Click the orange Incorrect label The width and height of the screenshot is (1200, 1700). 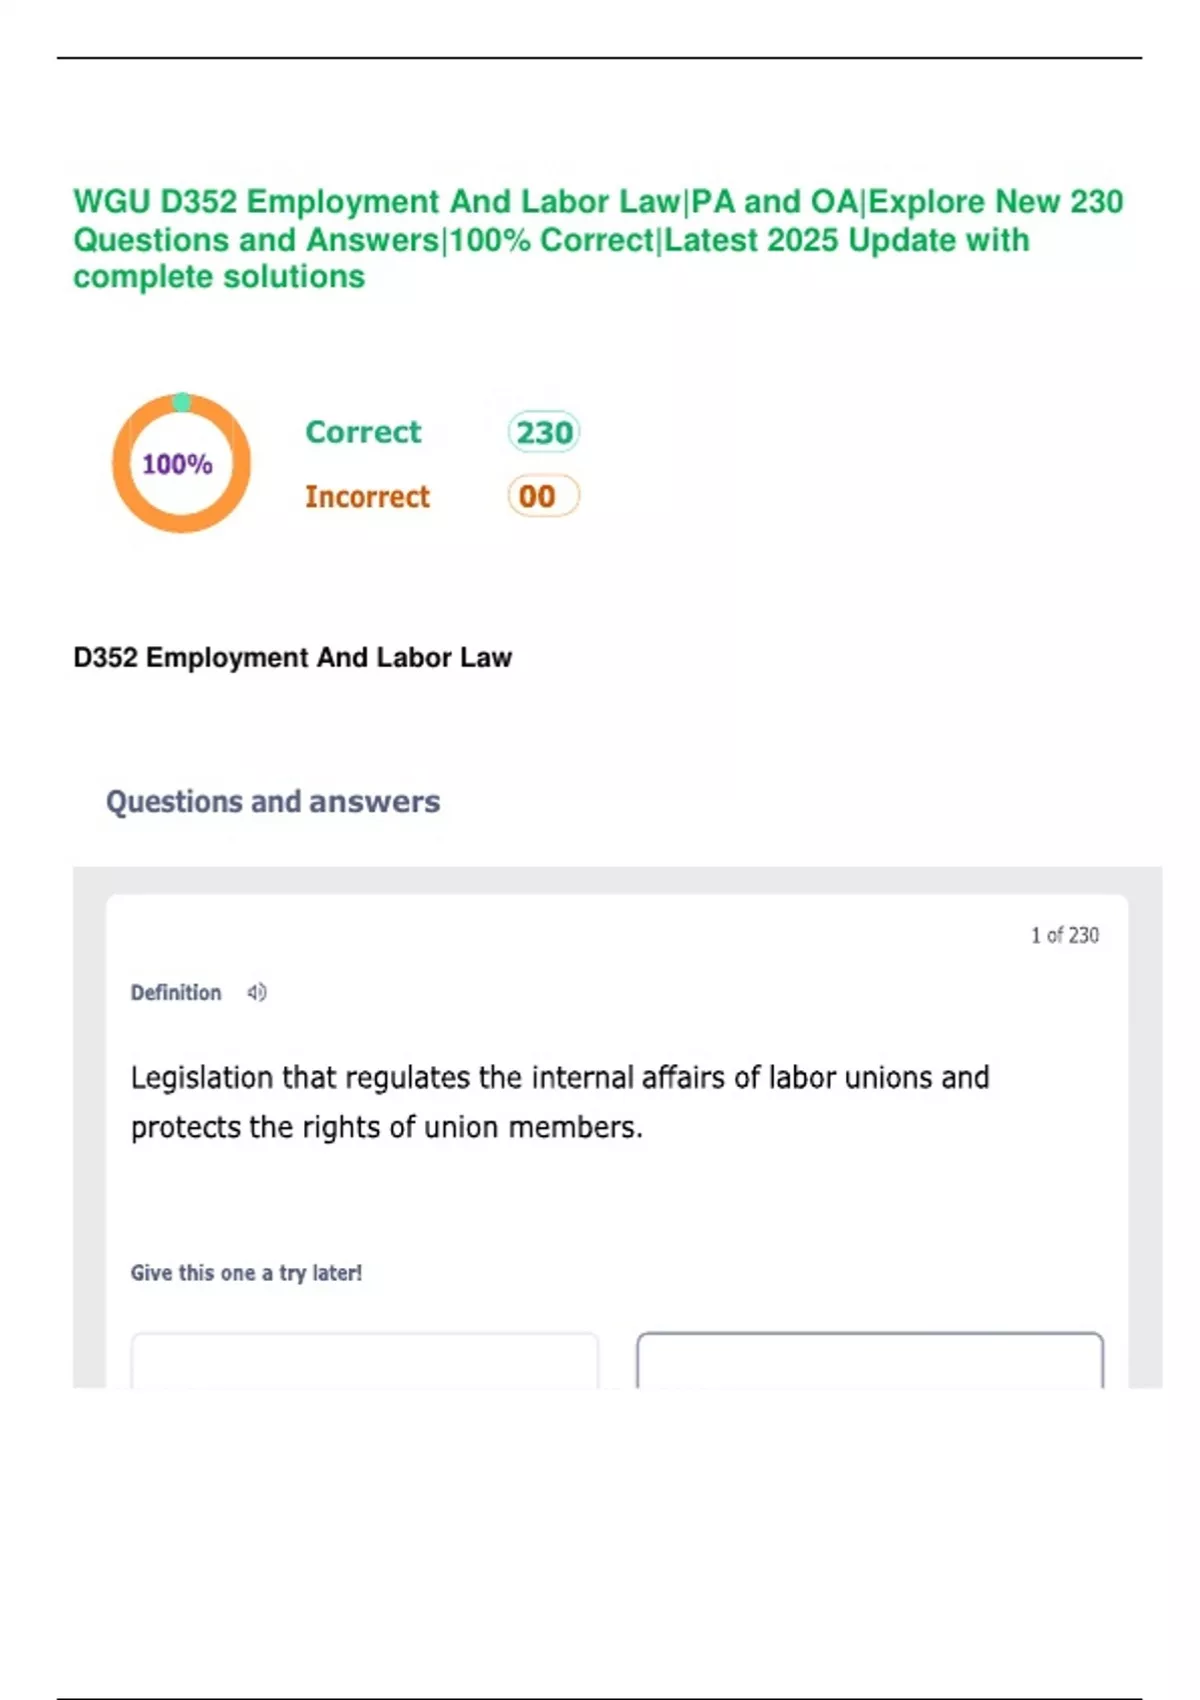coord(367,497)
